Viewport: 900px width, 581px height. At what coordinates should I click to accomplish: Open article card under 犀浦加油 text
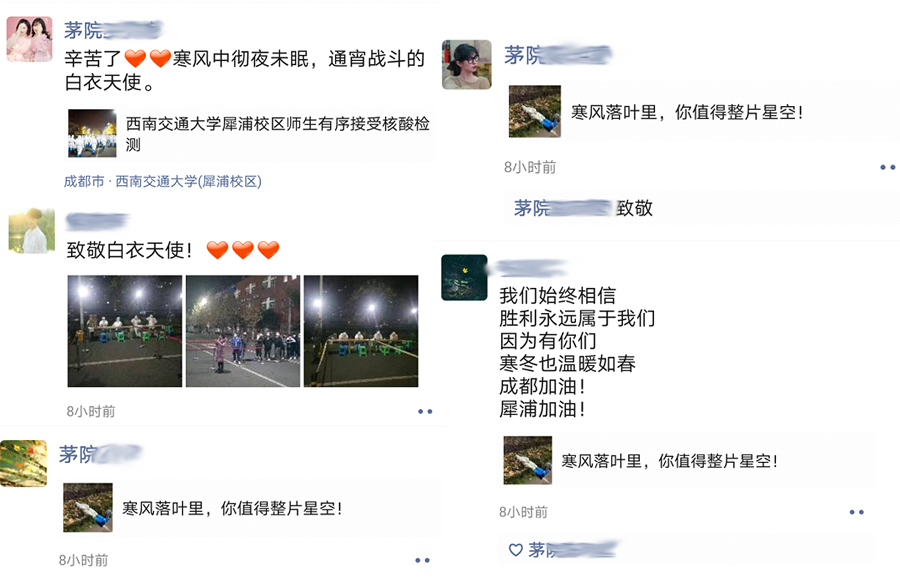click(688, 460)
